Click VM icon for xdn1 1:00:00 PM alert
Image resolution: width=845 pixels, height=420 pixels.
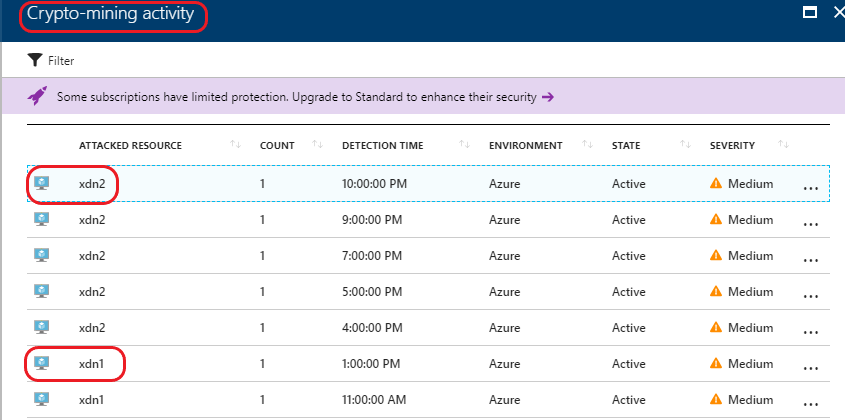pyautogui.click(x=41, y=363)
